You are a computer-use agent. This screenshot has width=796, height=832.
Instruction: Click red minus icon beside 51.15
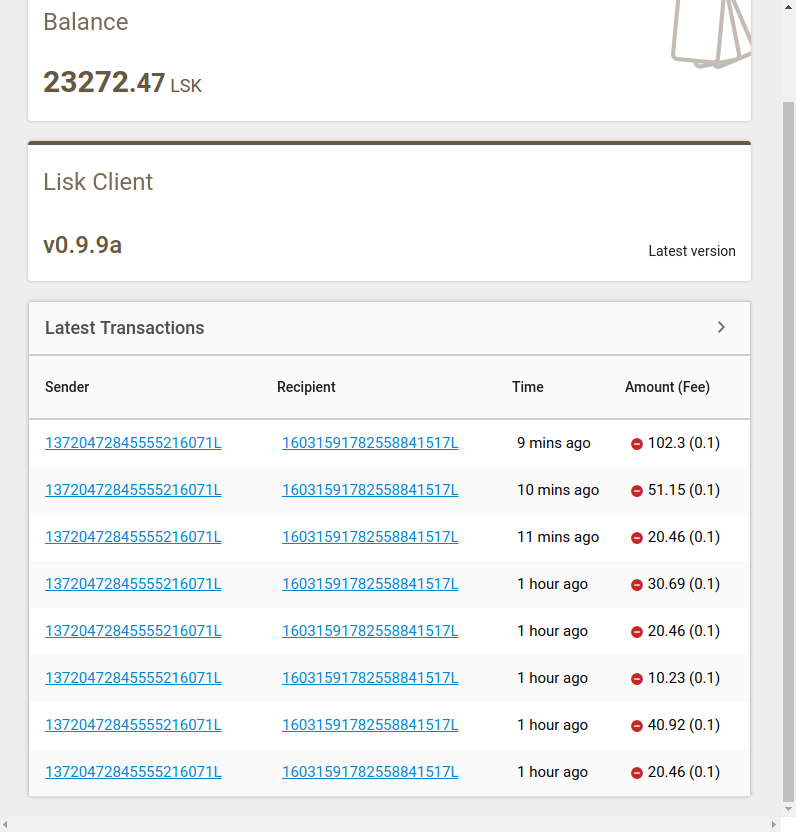point(637,491)
